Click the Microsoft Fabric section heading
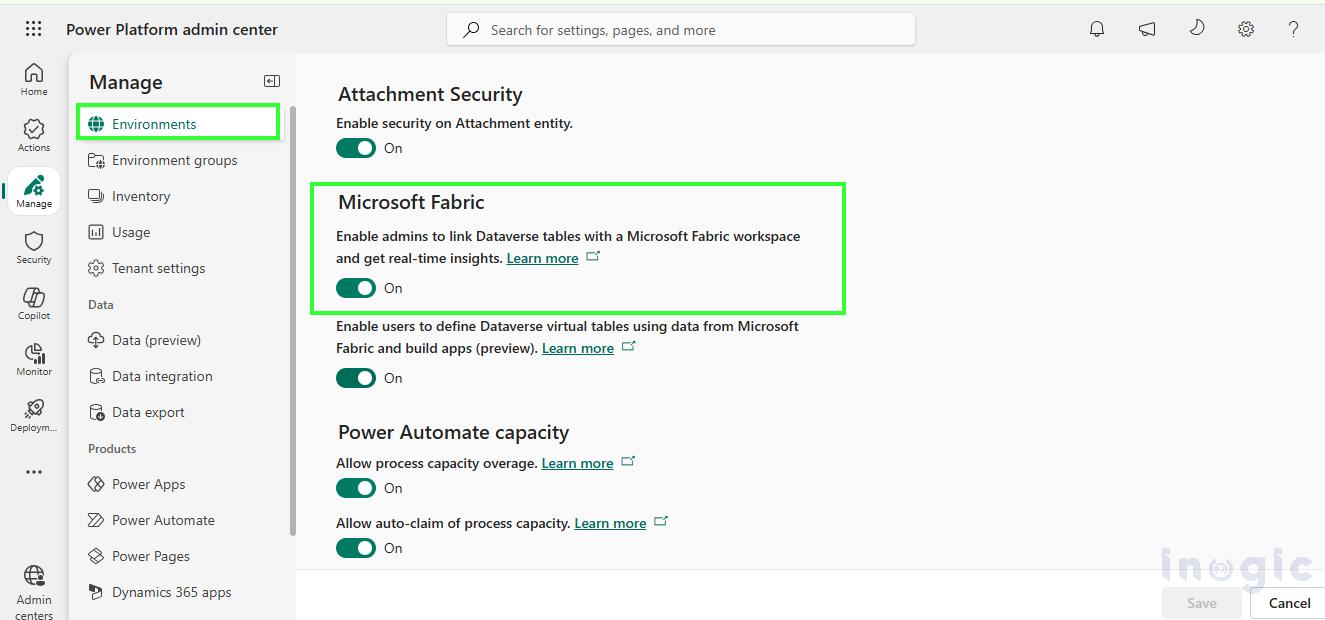Viewport: 1325px width, 620px height. pos(411,202)
